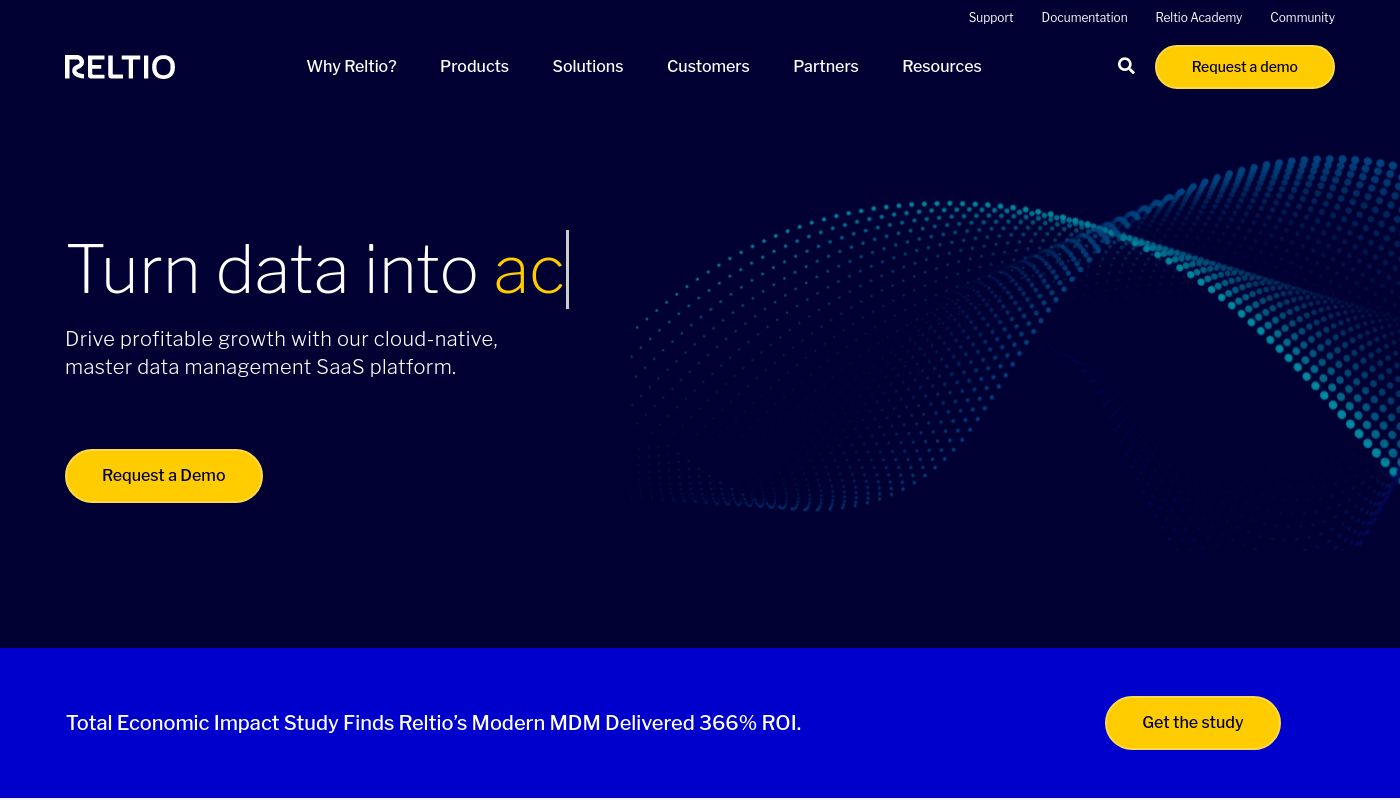The height and width of the screenshot is (800, 1400).
Task: Visit the Support link
Action: click(x=991, y=18)
